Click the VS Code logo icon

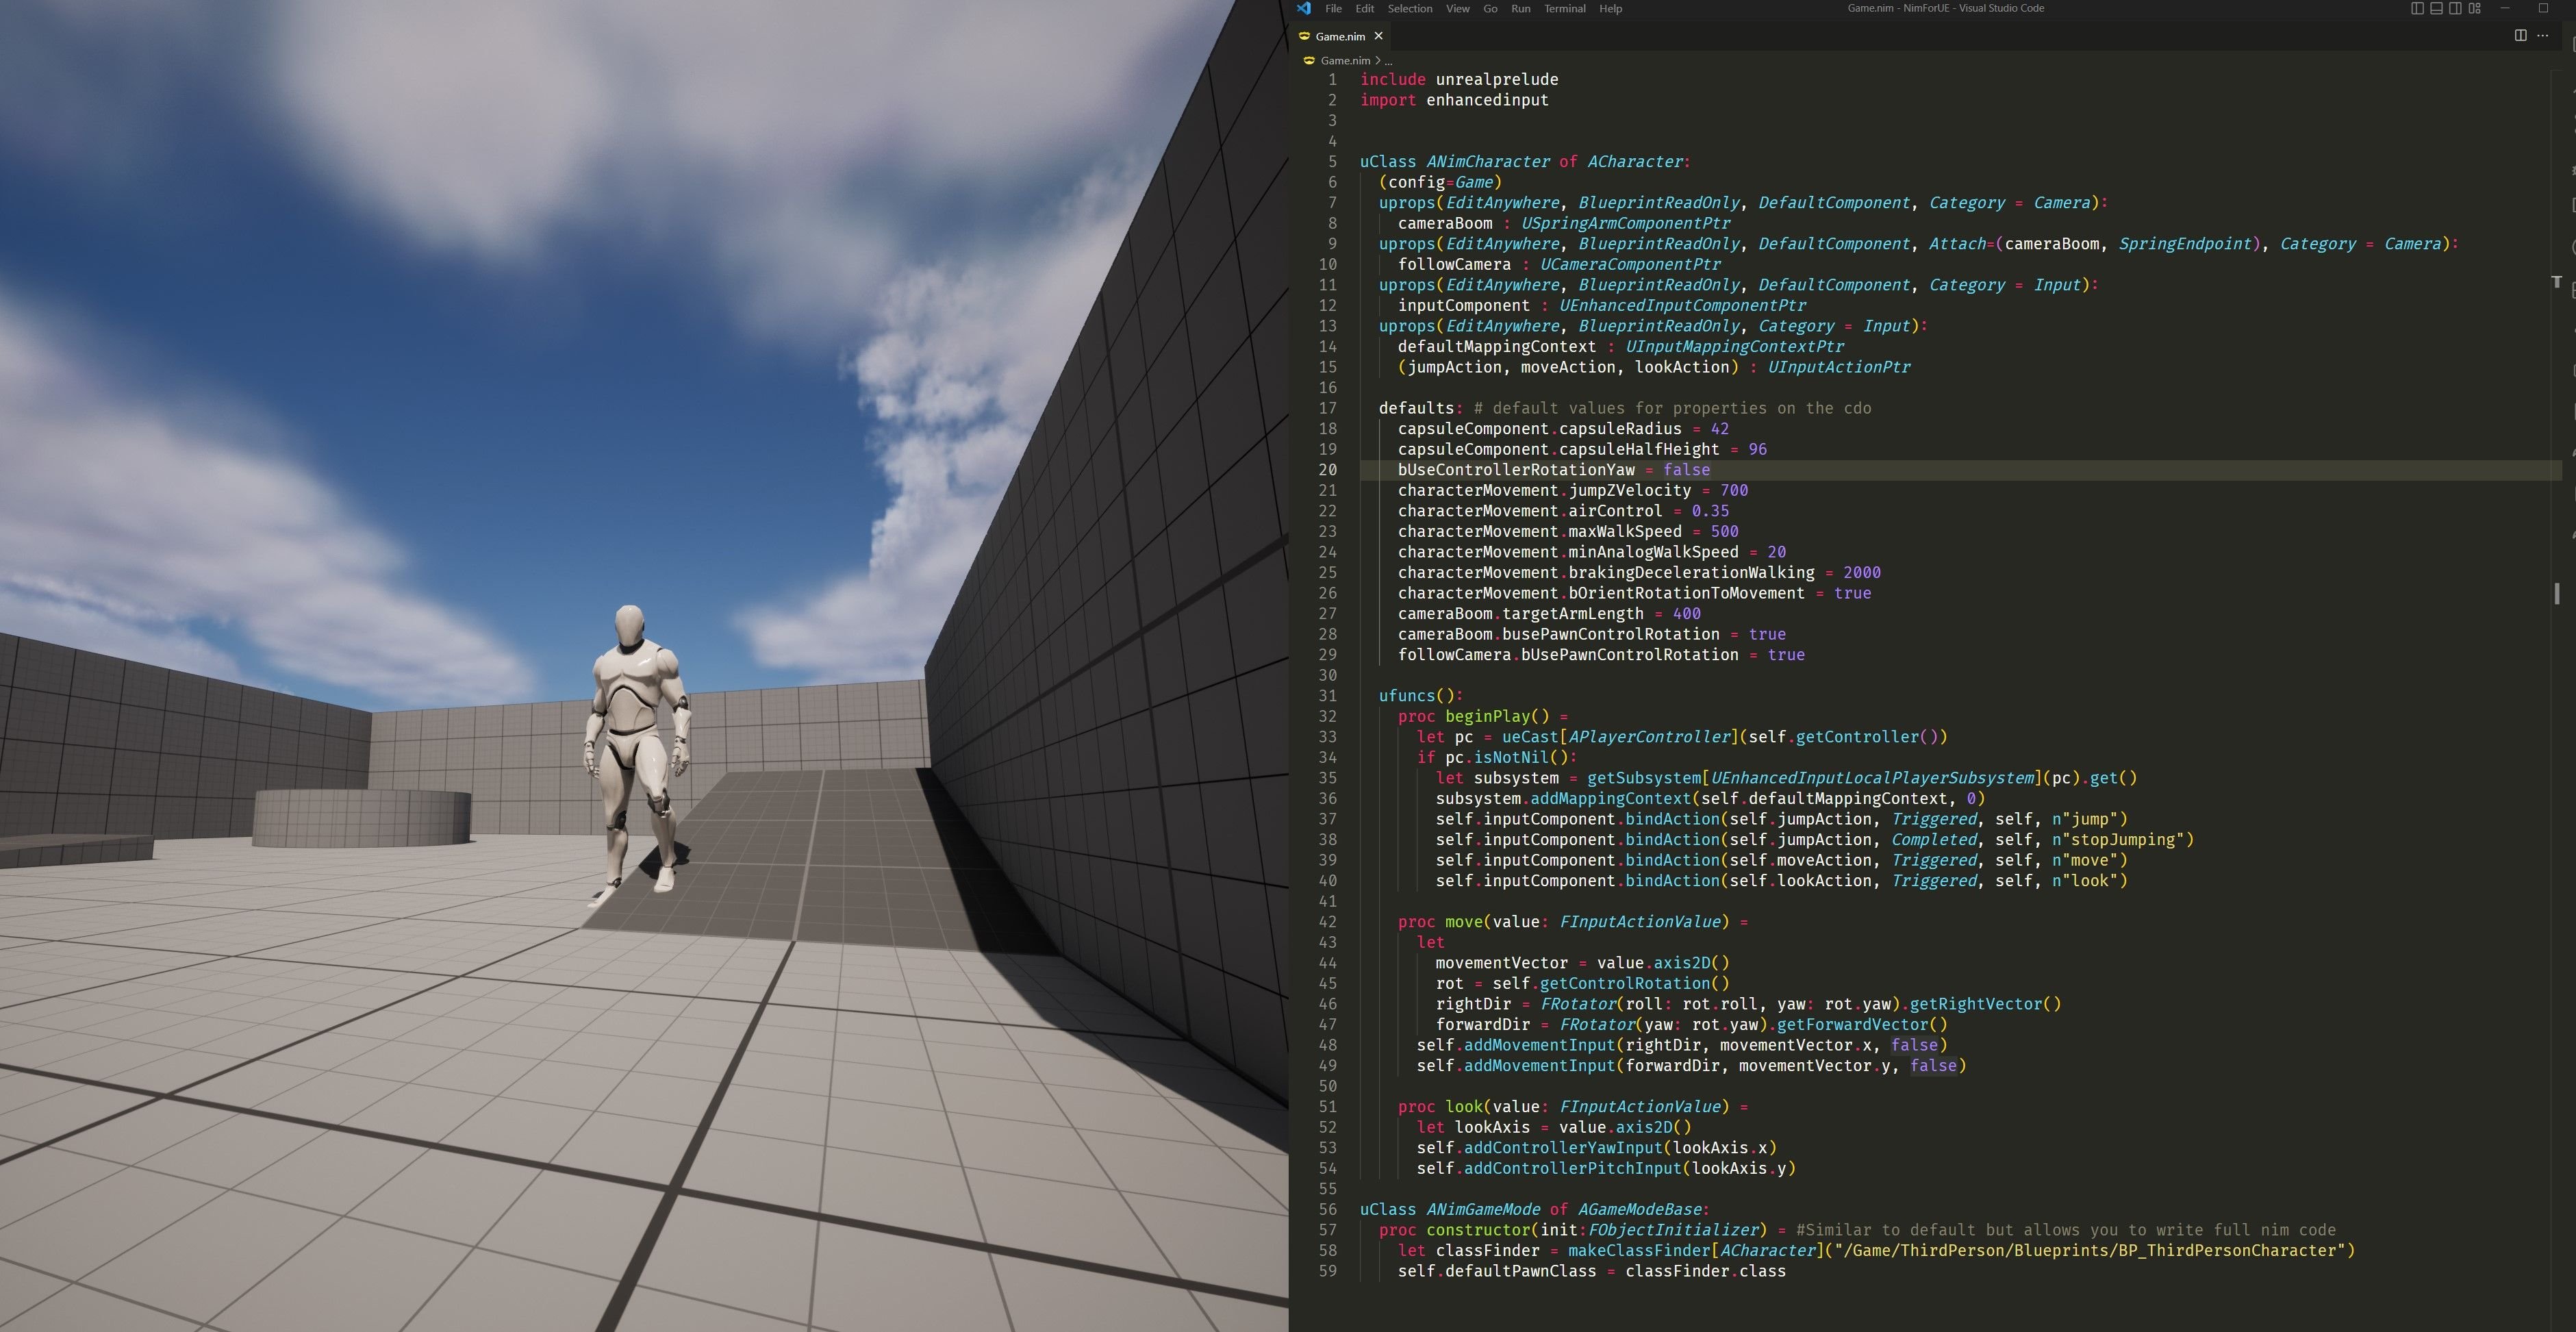(1303, 8)
